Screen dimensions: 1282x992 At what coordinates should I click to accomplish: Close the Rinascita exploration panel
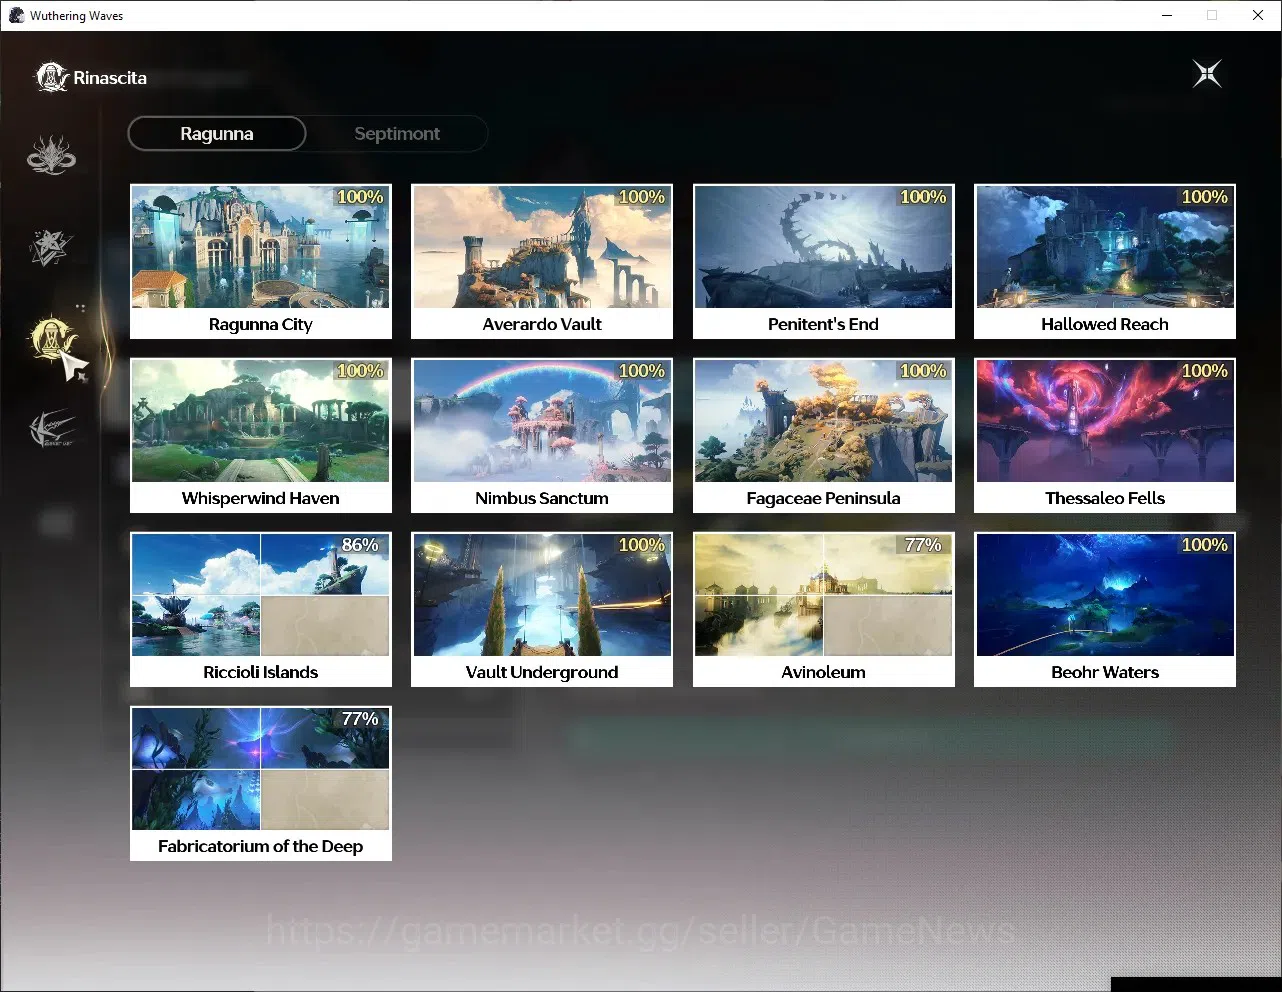[x=1207, y=74]
